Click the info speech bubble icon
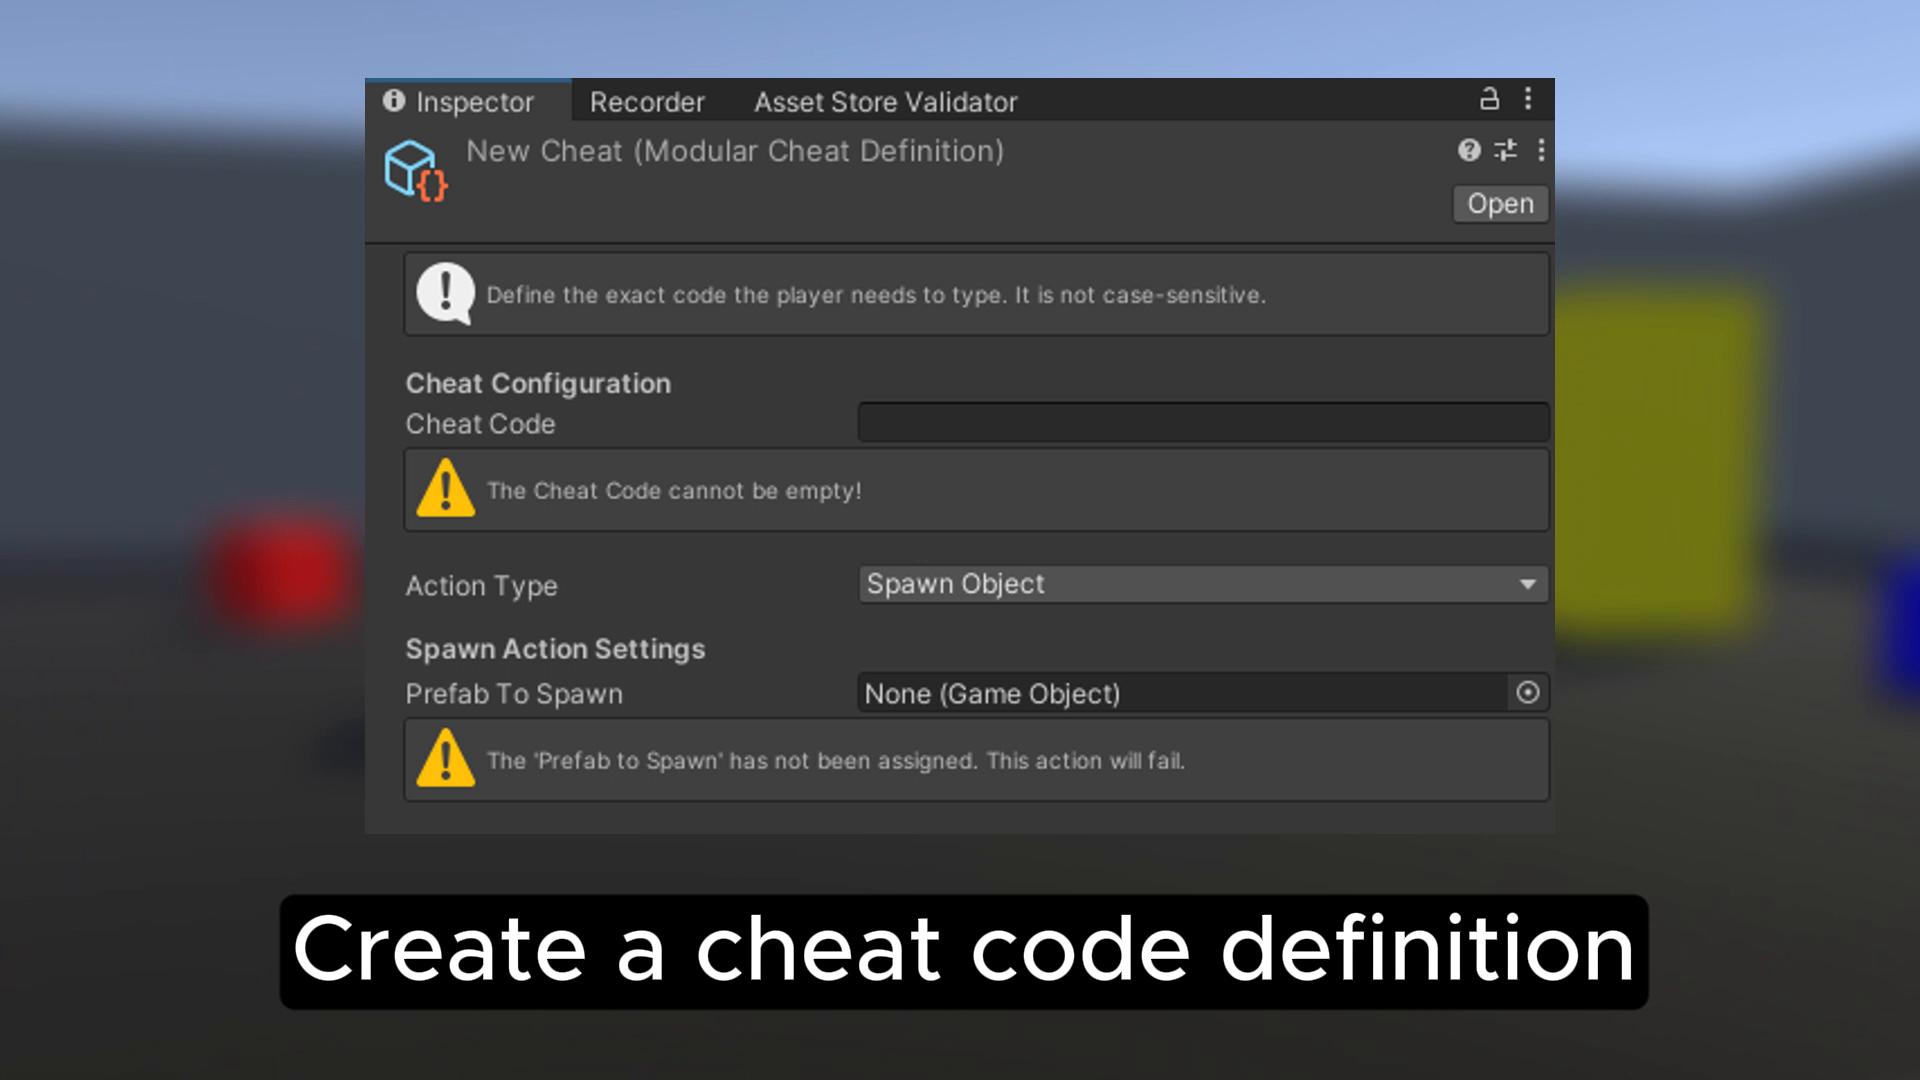1920x1080 pixels. click(445, 293)
